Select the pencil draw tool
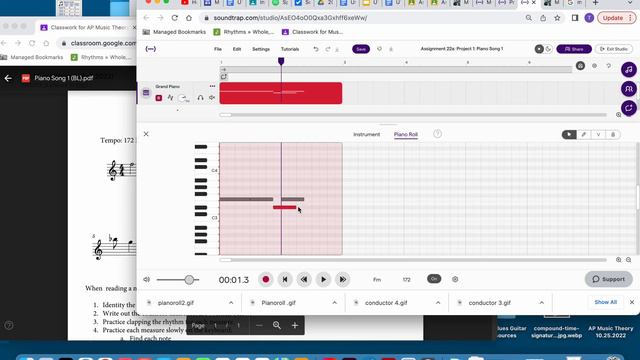640x360 pixels. coord(584,134)
